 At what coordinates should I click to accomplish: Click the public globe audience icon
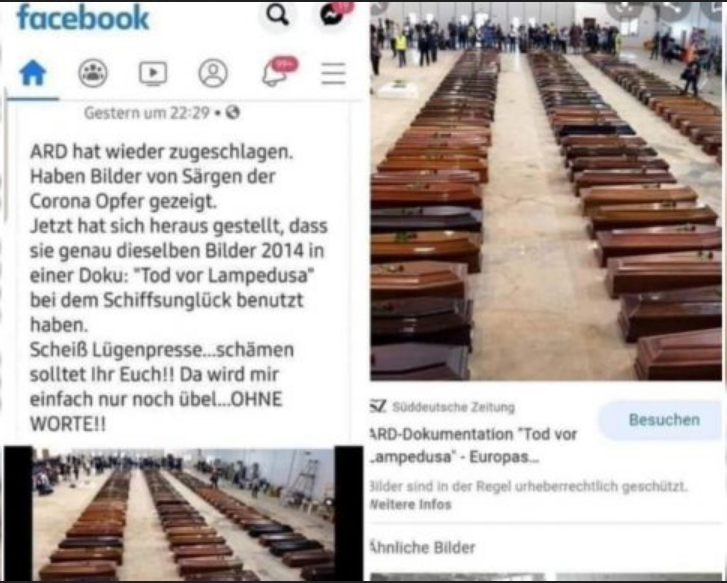[233, 112]
